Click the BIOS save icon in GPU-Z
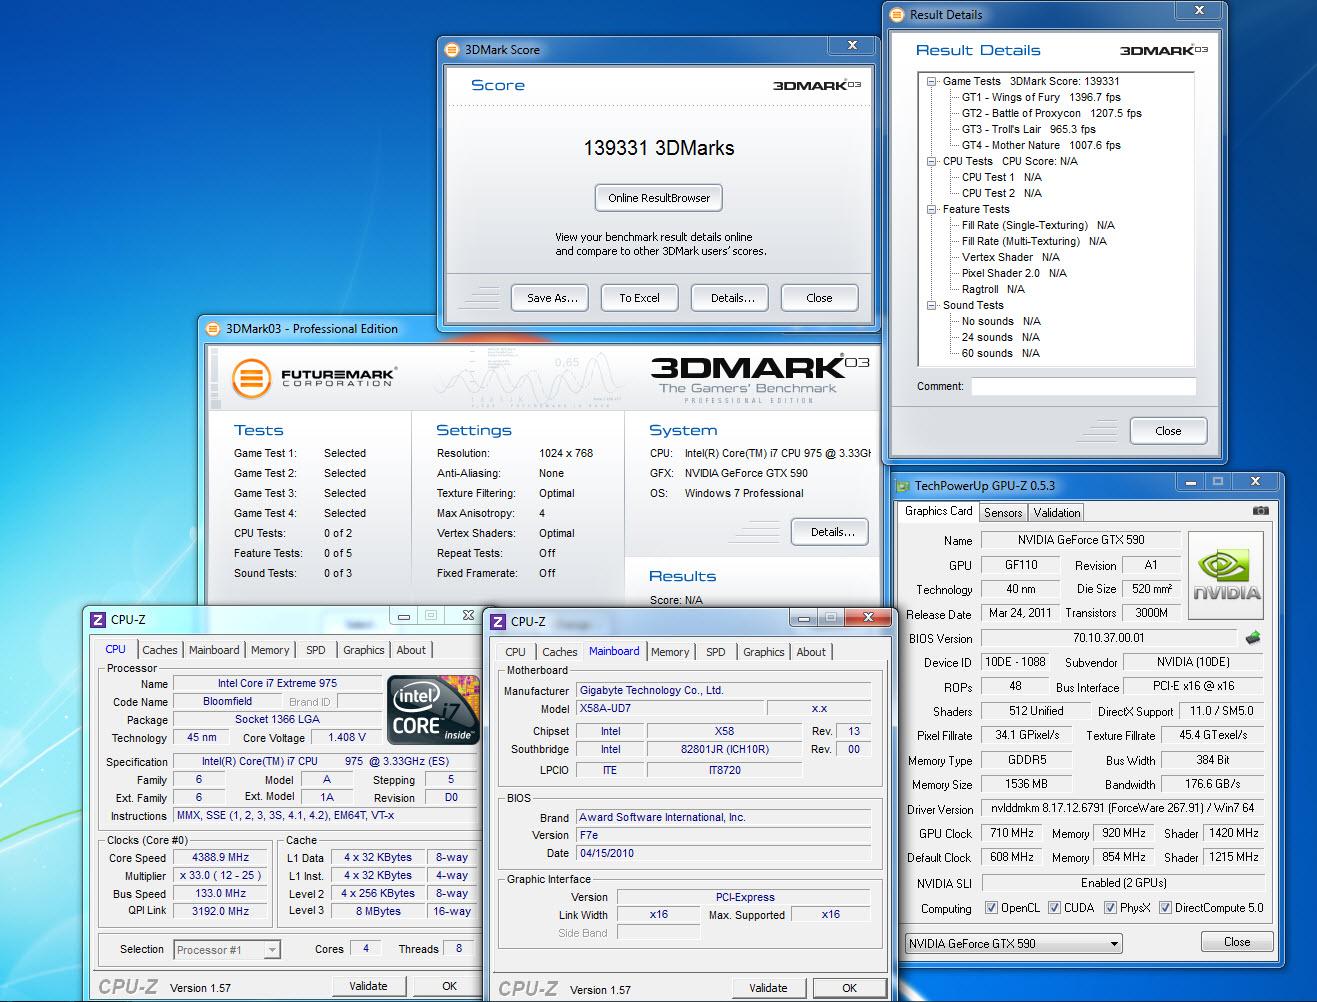The height and width of the screenshot is (1002, 1317). pyautogui.click(x=1252, y=638)
